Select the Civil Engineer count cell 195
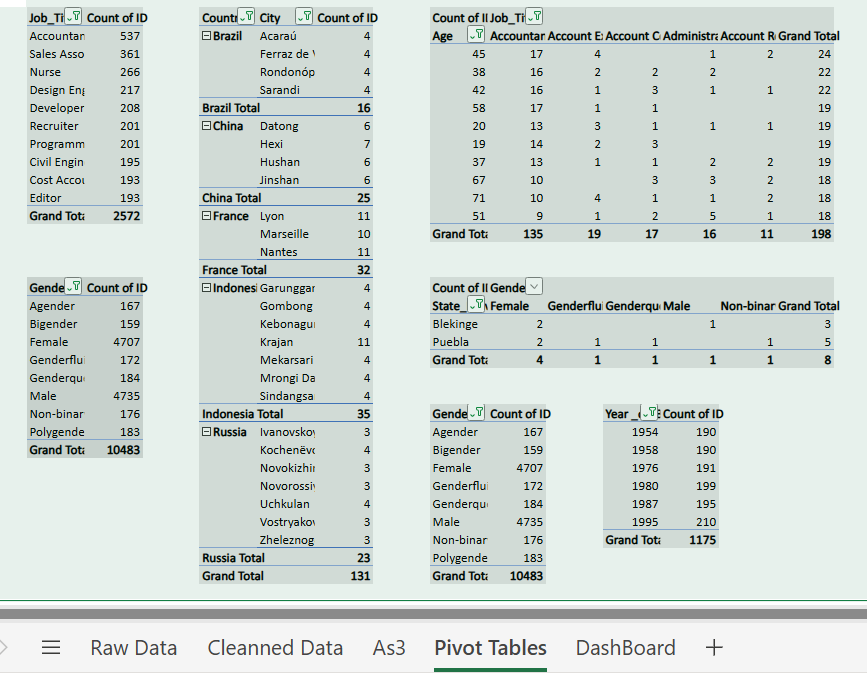867x681 pixels. point(114,162)
